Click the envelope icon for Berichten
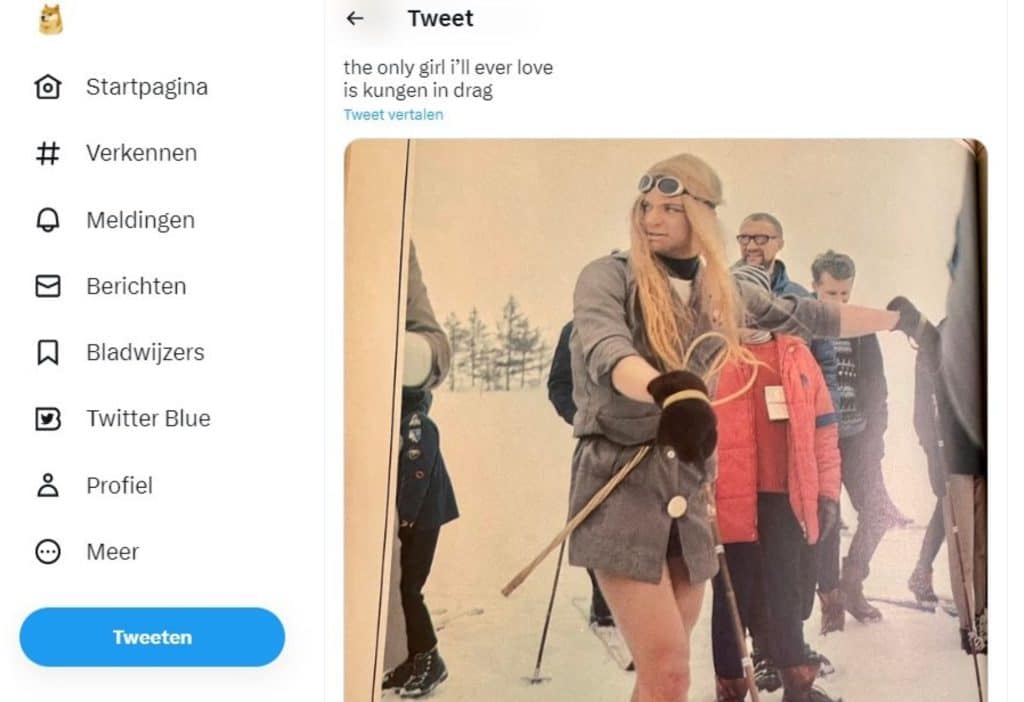Viewport: 1024px width, 702px height. (x=48, y=287)
